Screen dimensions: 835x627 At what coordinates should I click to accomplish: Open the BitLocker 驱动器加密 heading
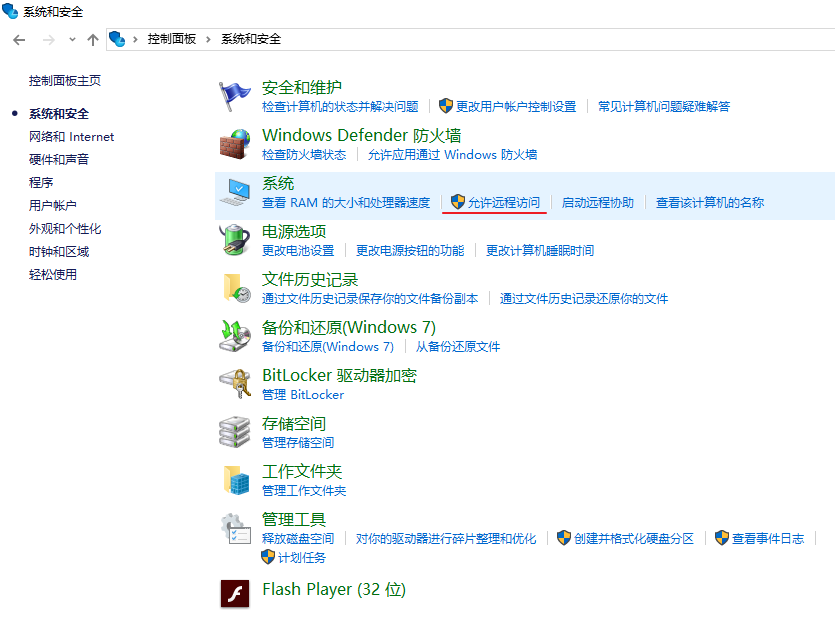(339, 376)
